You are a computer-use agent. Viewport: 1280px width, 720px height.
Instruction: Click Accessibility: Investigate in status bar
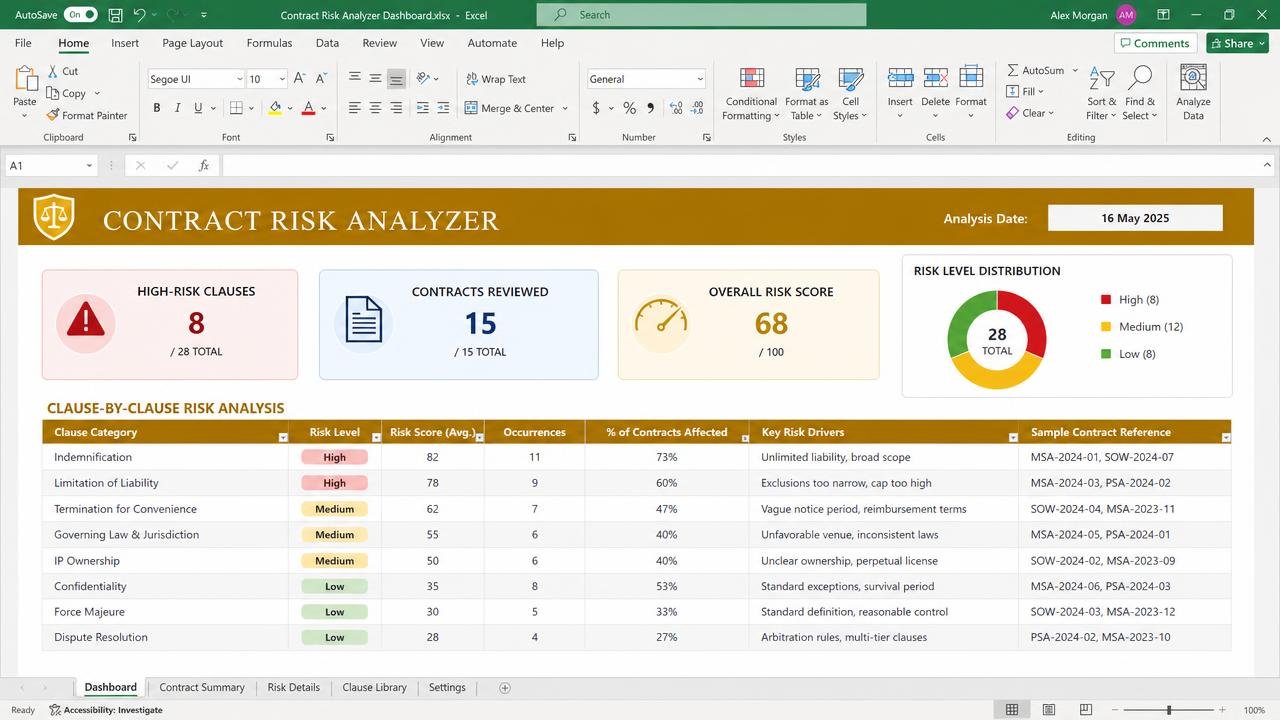pos(105,710)
